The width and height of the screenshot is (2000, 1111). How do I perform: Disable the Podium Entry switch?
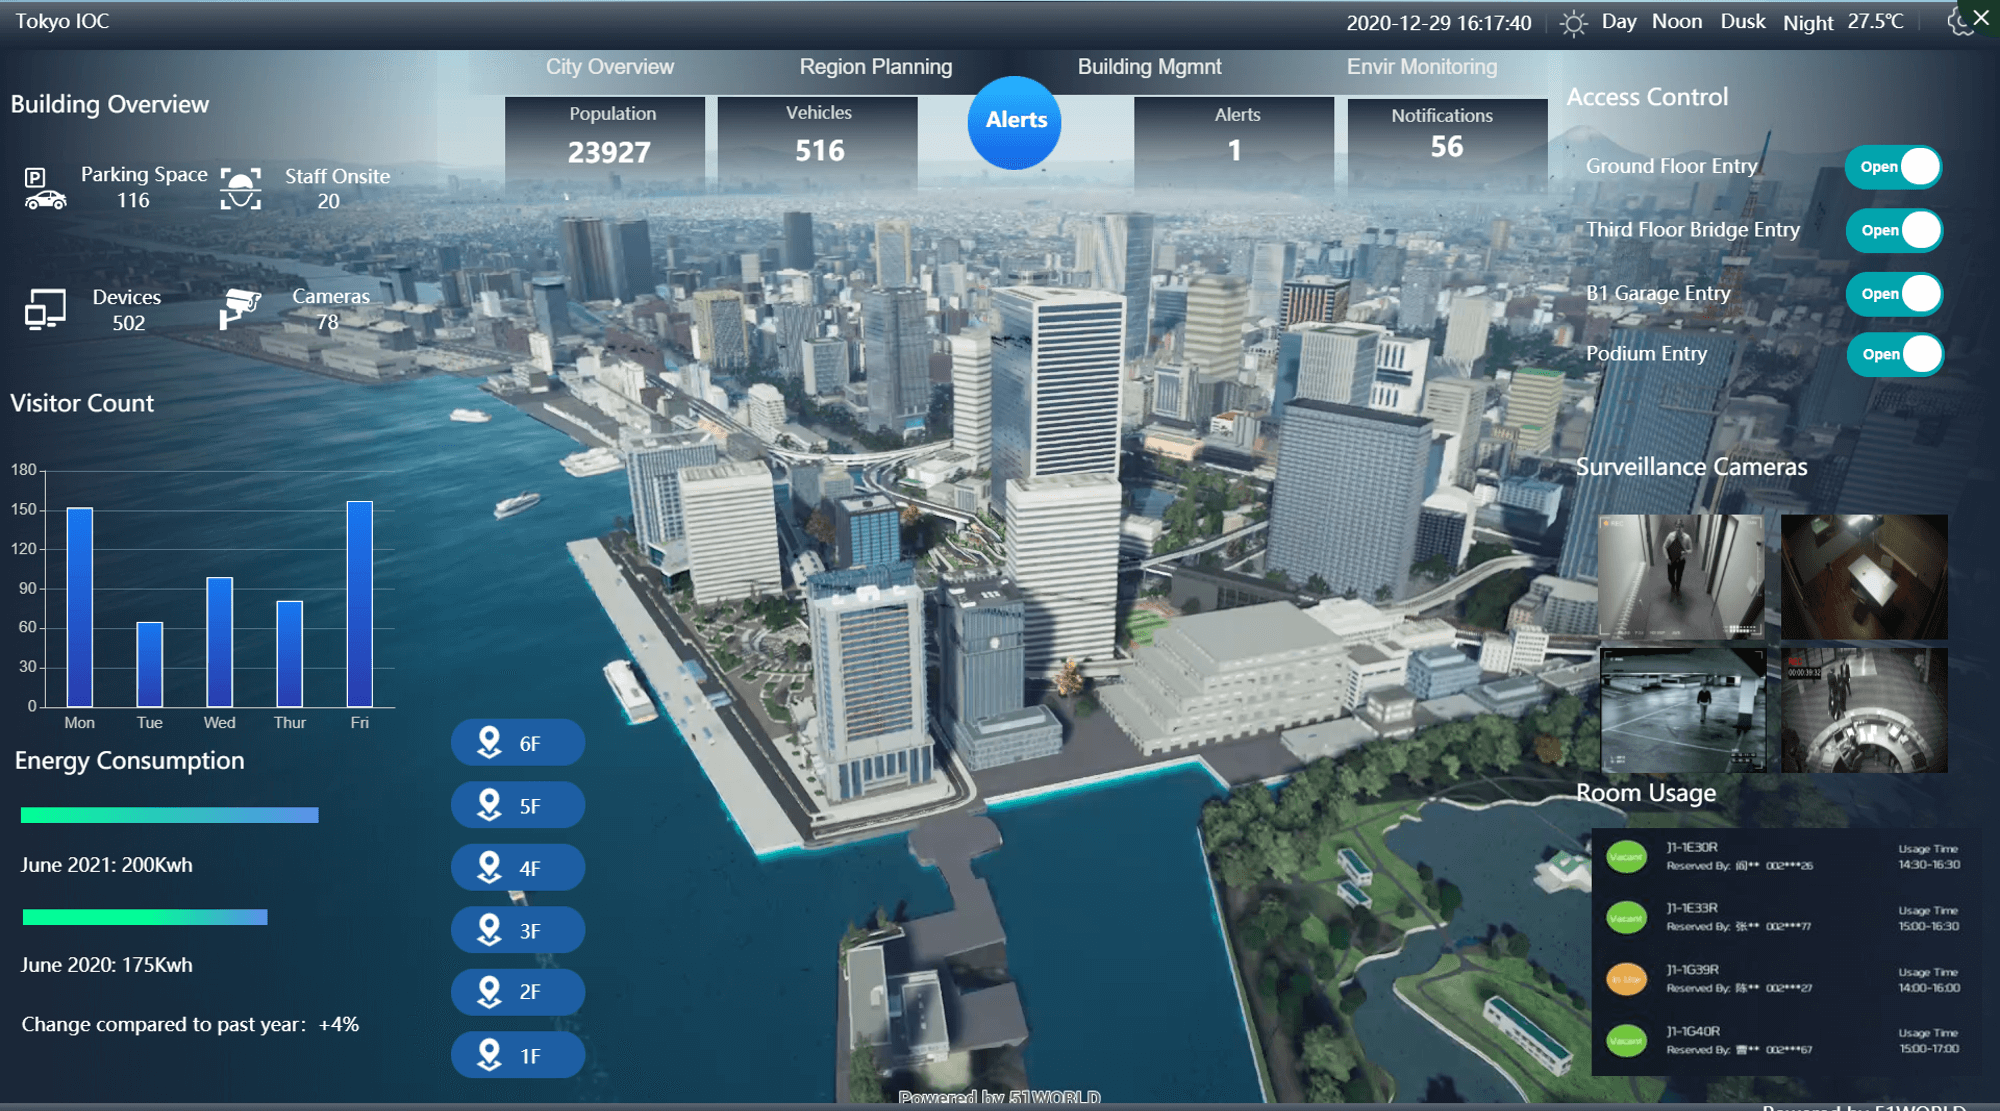click(1894, 354)
